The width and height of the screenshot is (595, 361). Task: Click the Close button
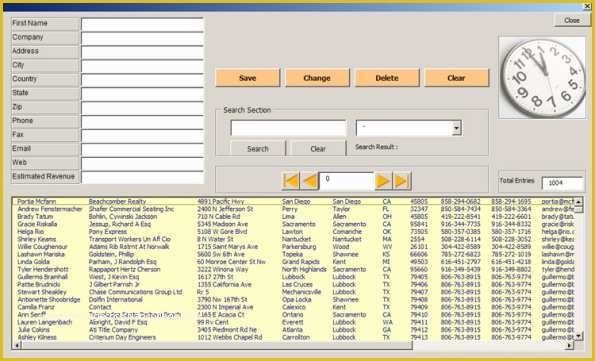[x=572, y=20]
